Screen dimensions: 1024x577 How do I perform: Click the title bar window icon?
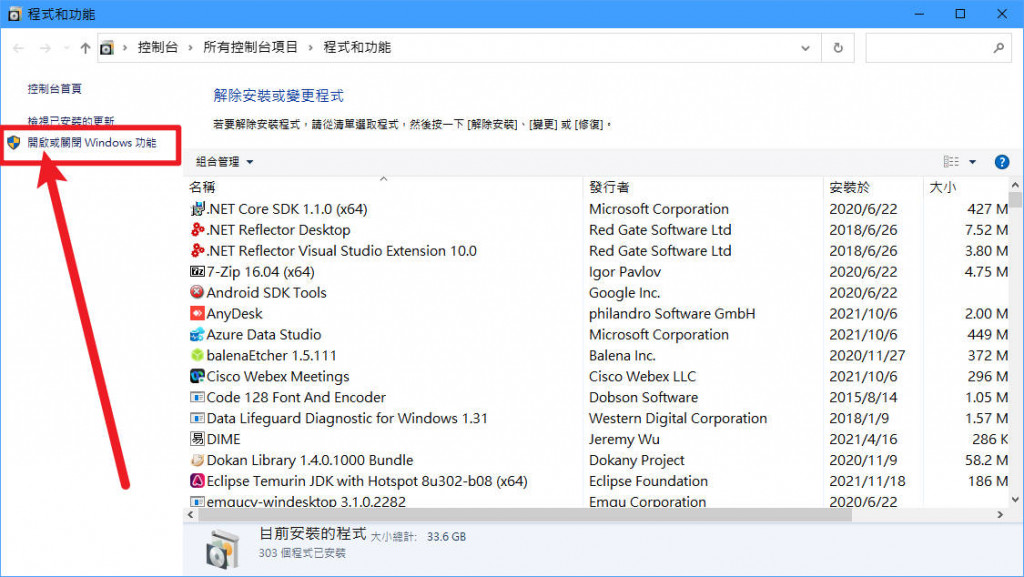click(14, 14)
